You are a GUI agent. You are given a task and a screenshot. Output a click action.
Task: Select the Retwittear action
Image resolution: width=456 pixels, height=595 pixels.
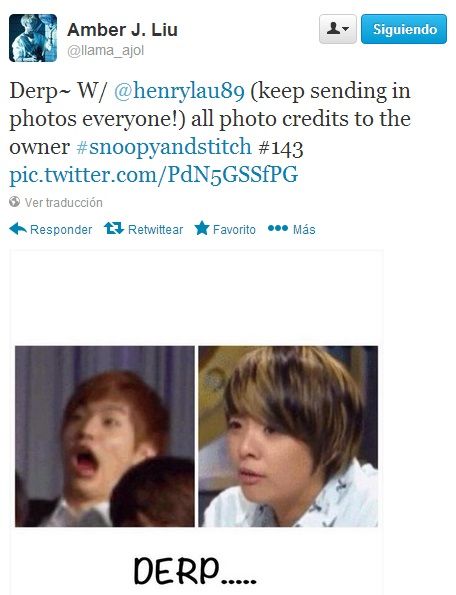click(x=155, y=230)
